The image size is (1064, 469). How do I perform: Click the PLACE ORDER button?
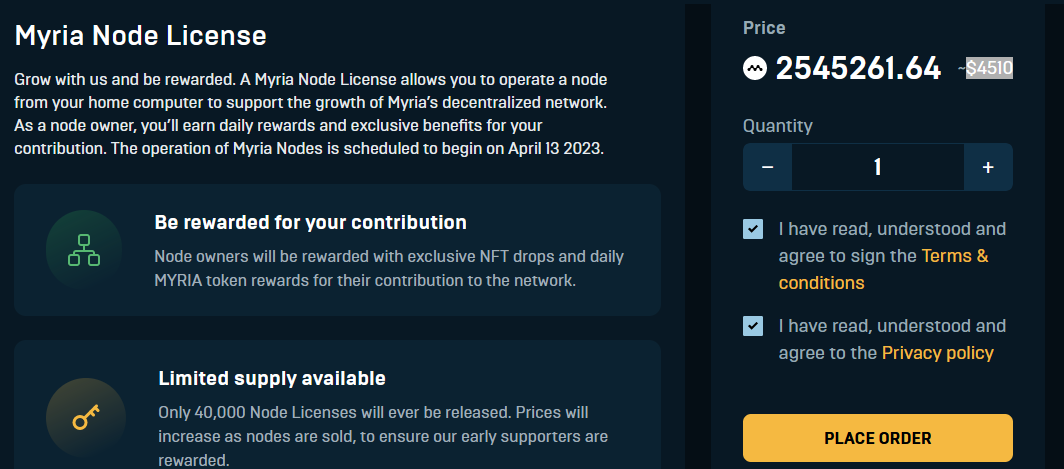click(x=877, y=438)
